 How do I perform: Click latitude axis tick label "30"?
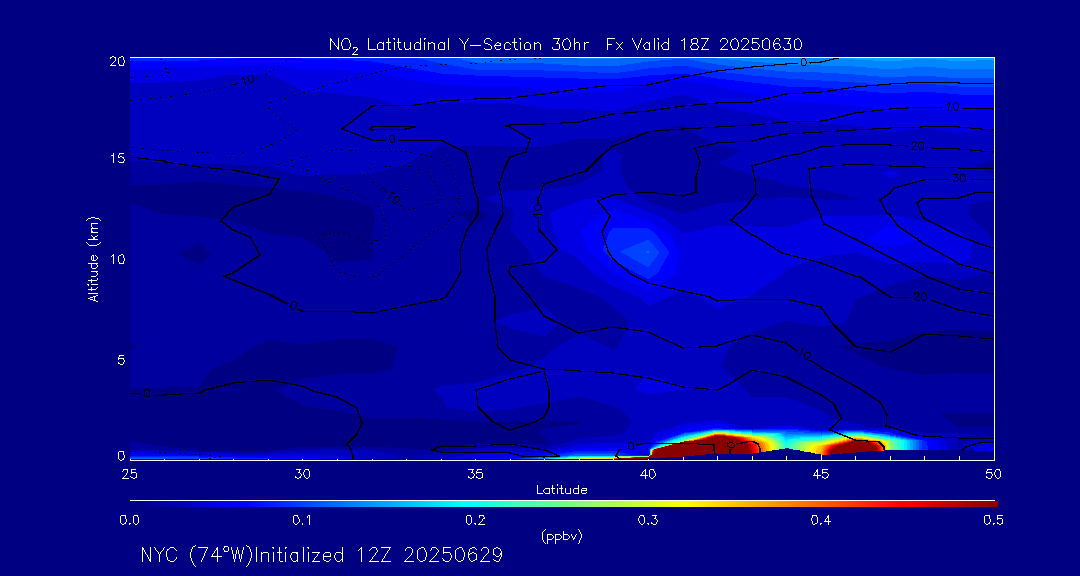click(302, 474)
